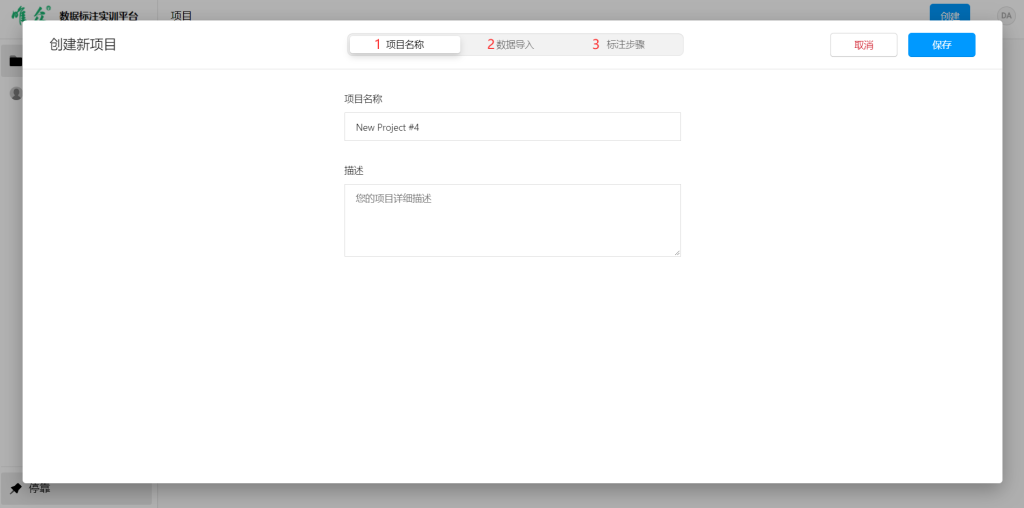Viewport: 1024px width, 508px height.
Task: Focus the New Project #4 name field
Action: click(x=512, y=127)
